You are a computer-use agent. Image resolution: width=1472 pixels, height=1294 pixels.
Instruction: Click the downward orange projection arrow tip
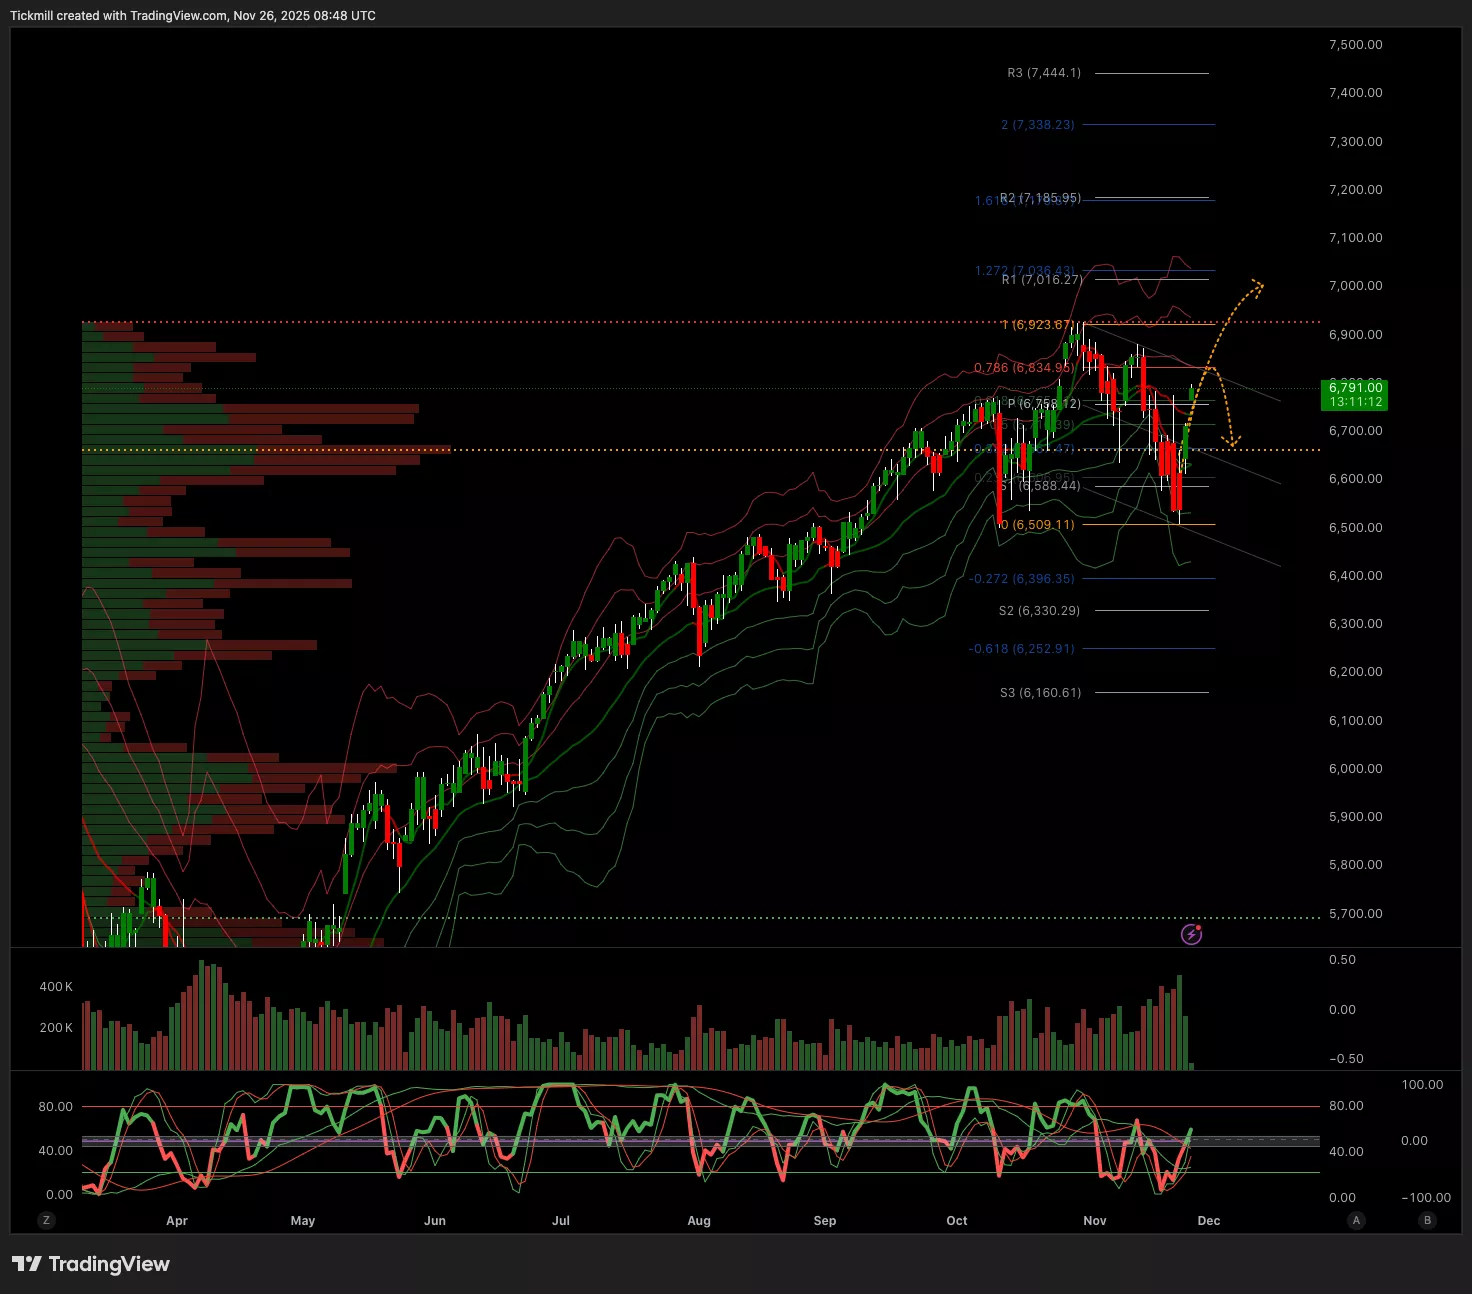[x=1236, y=441]
